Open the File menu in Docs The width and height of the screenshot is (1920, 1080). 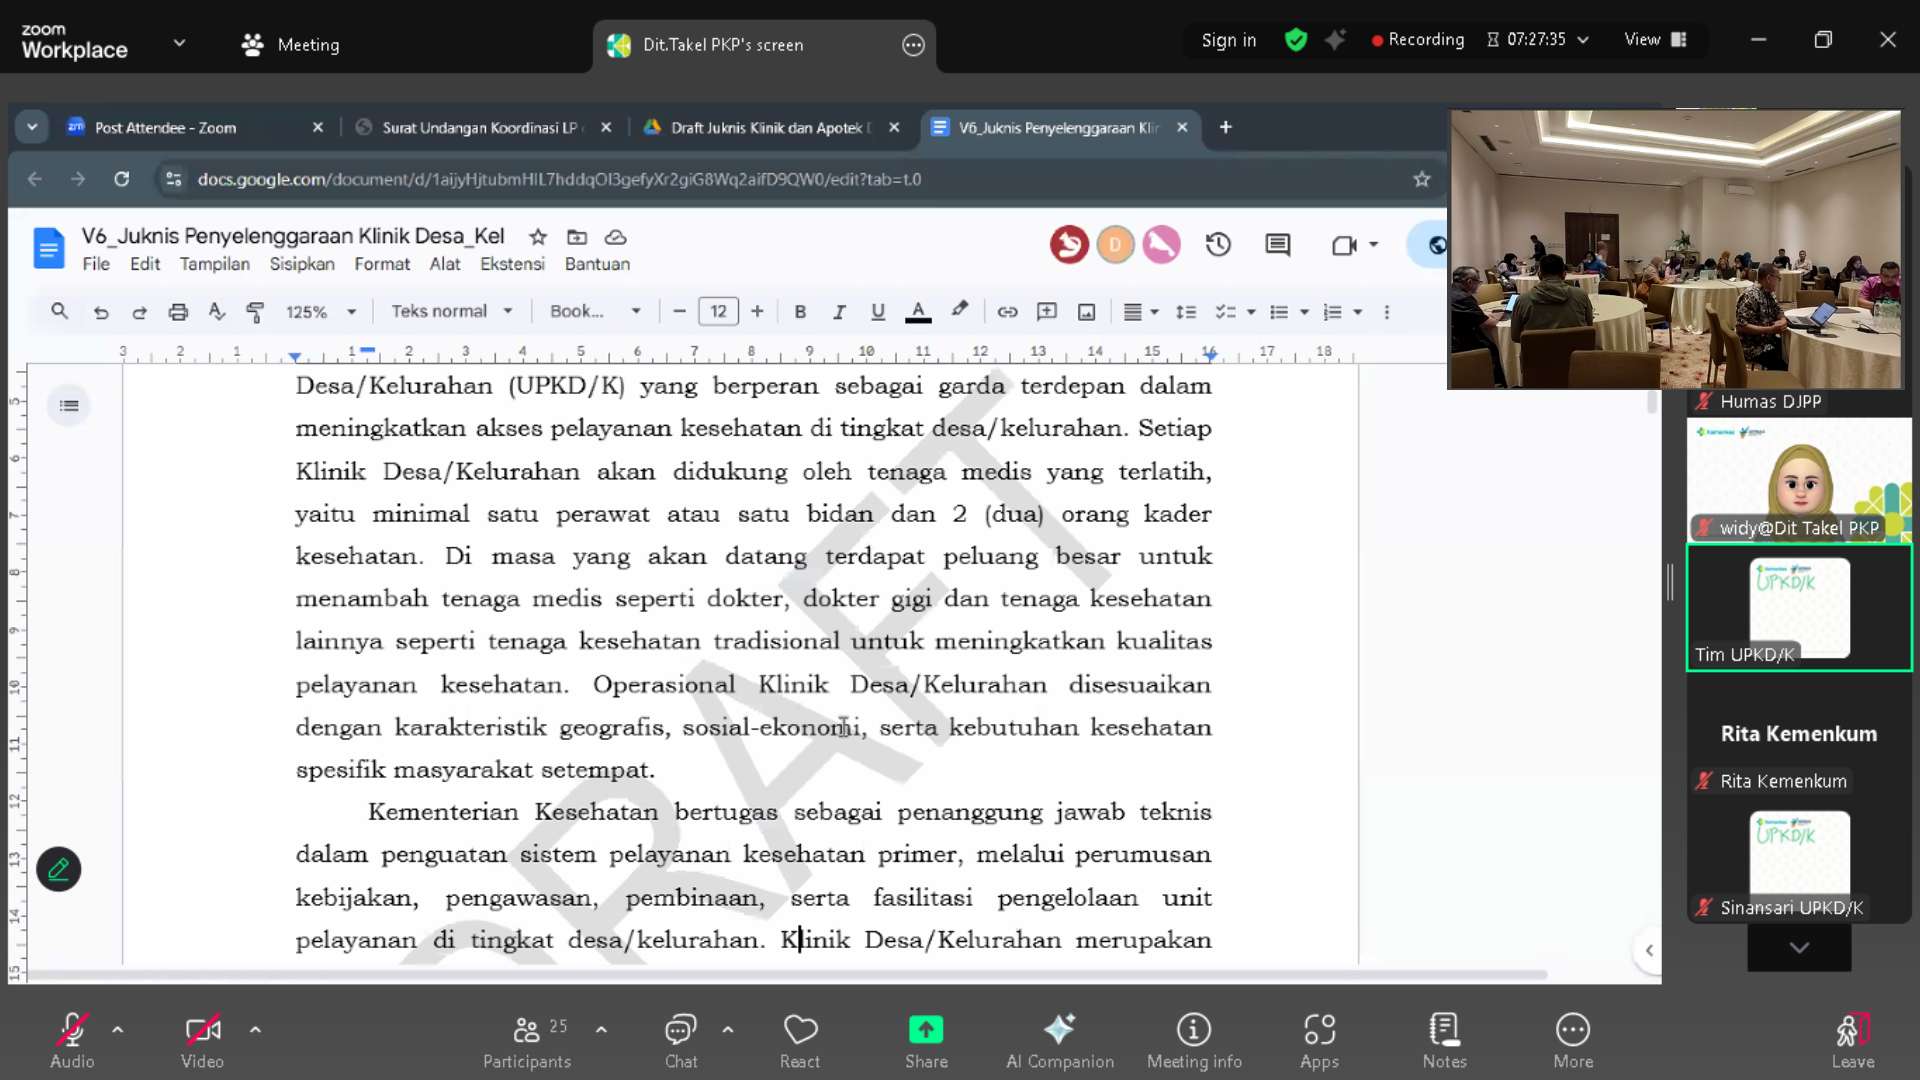[x=96, y=264]
